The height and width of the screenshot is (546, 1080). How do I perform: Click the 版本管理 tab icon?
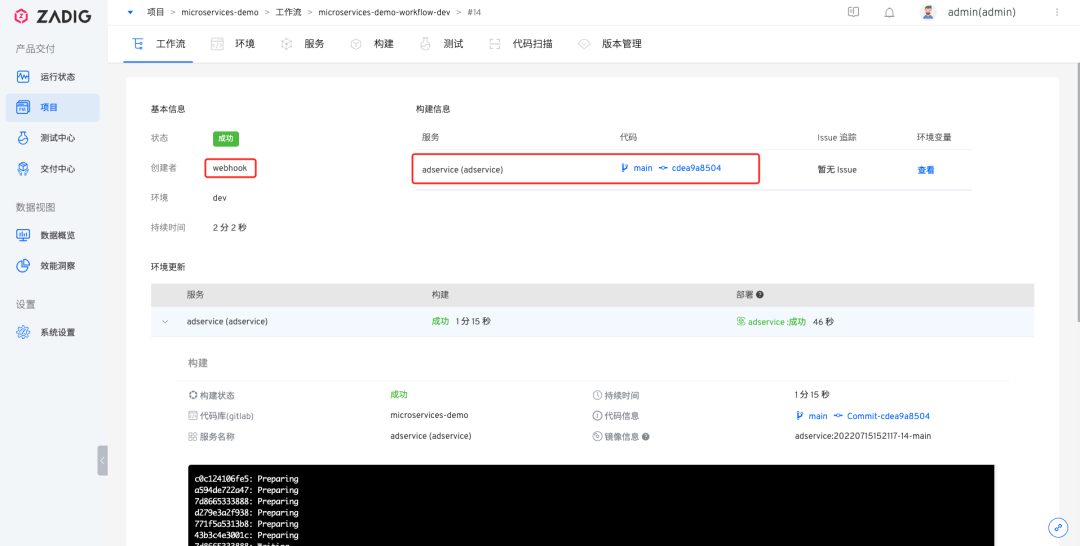584,44
